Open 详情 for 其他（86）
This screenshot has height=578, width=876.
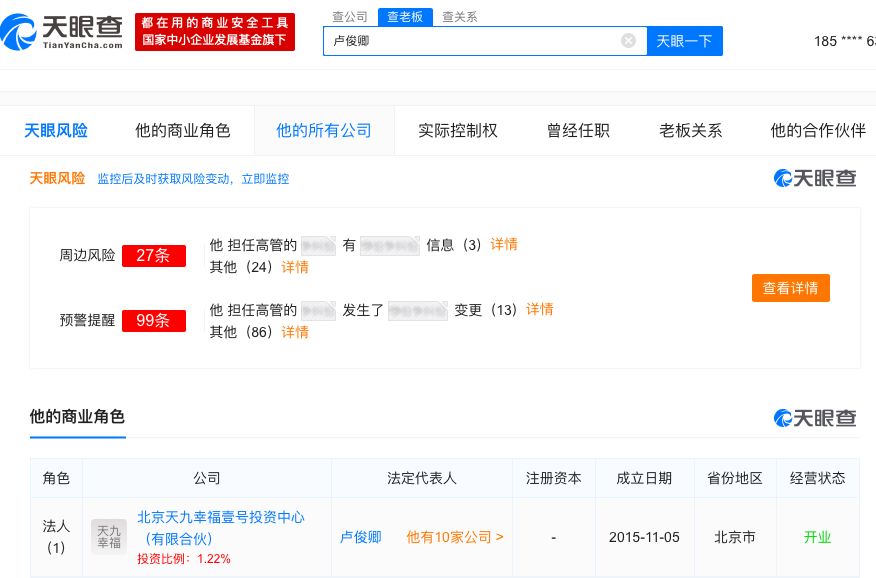(x=295, y=332)
